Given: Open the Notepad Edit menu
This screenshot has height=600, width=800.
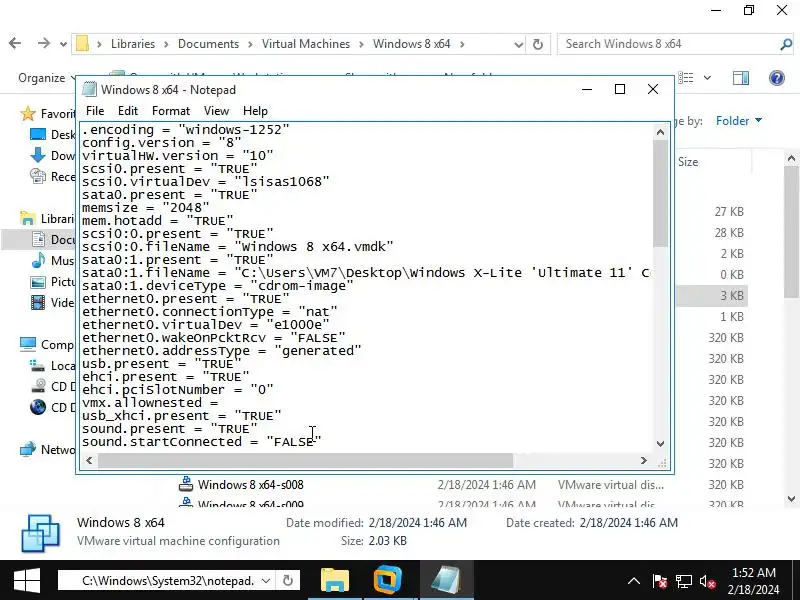Looking at the screenshot, I should pos(128,111).
